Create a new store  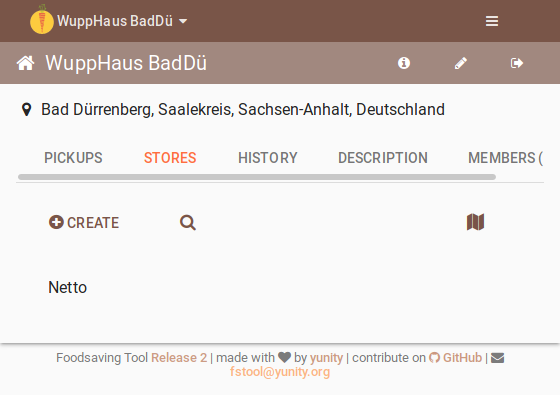point(84,222)
